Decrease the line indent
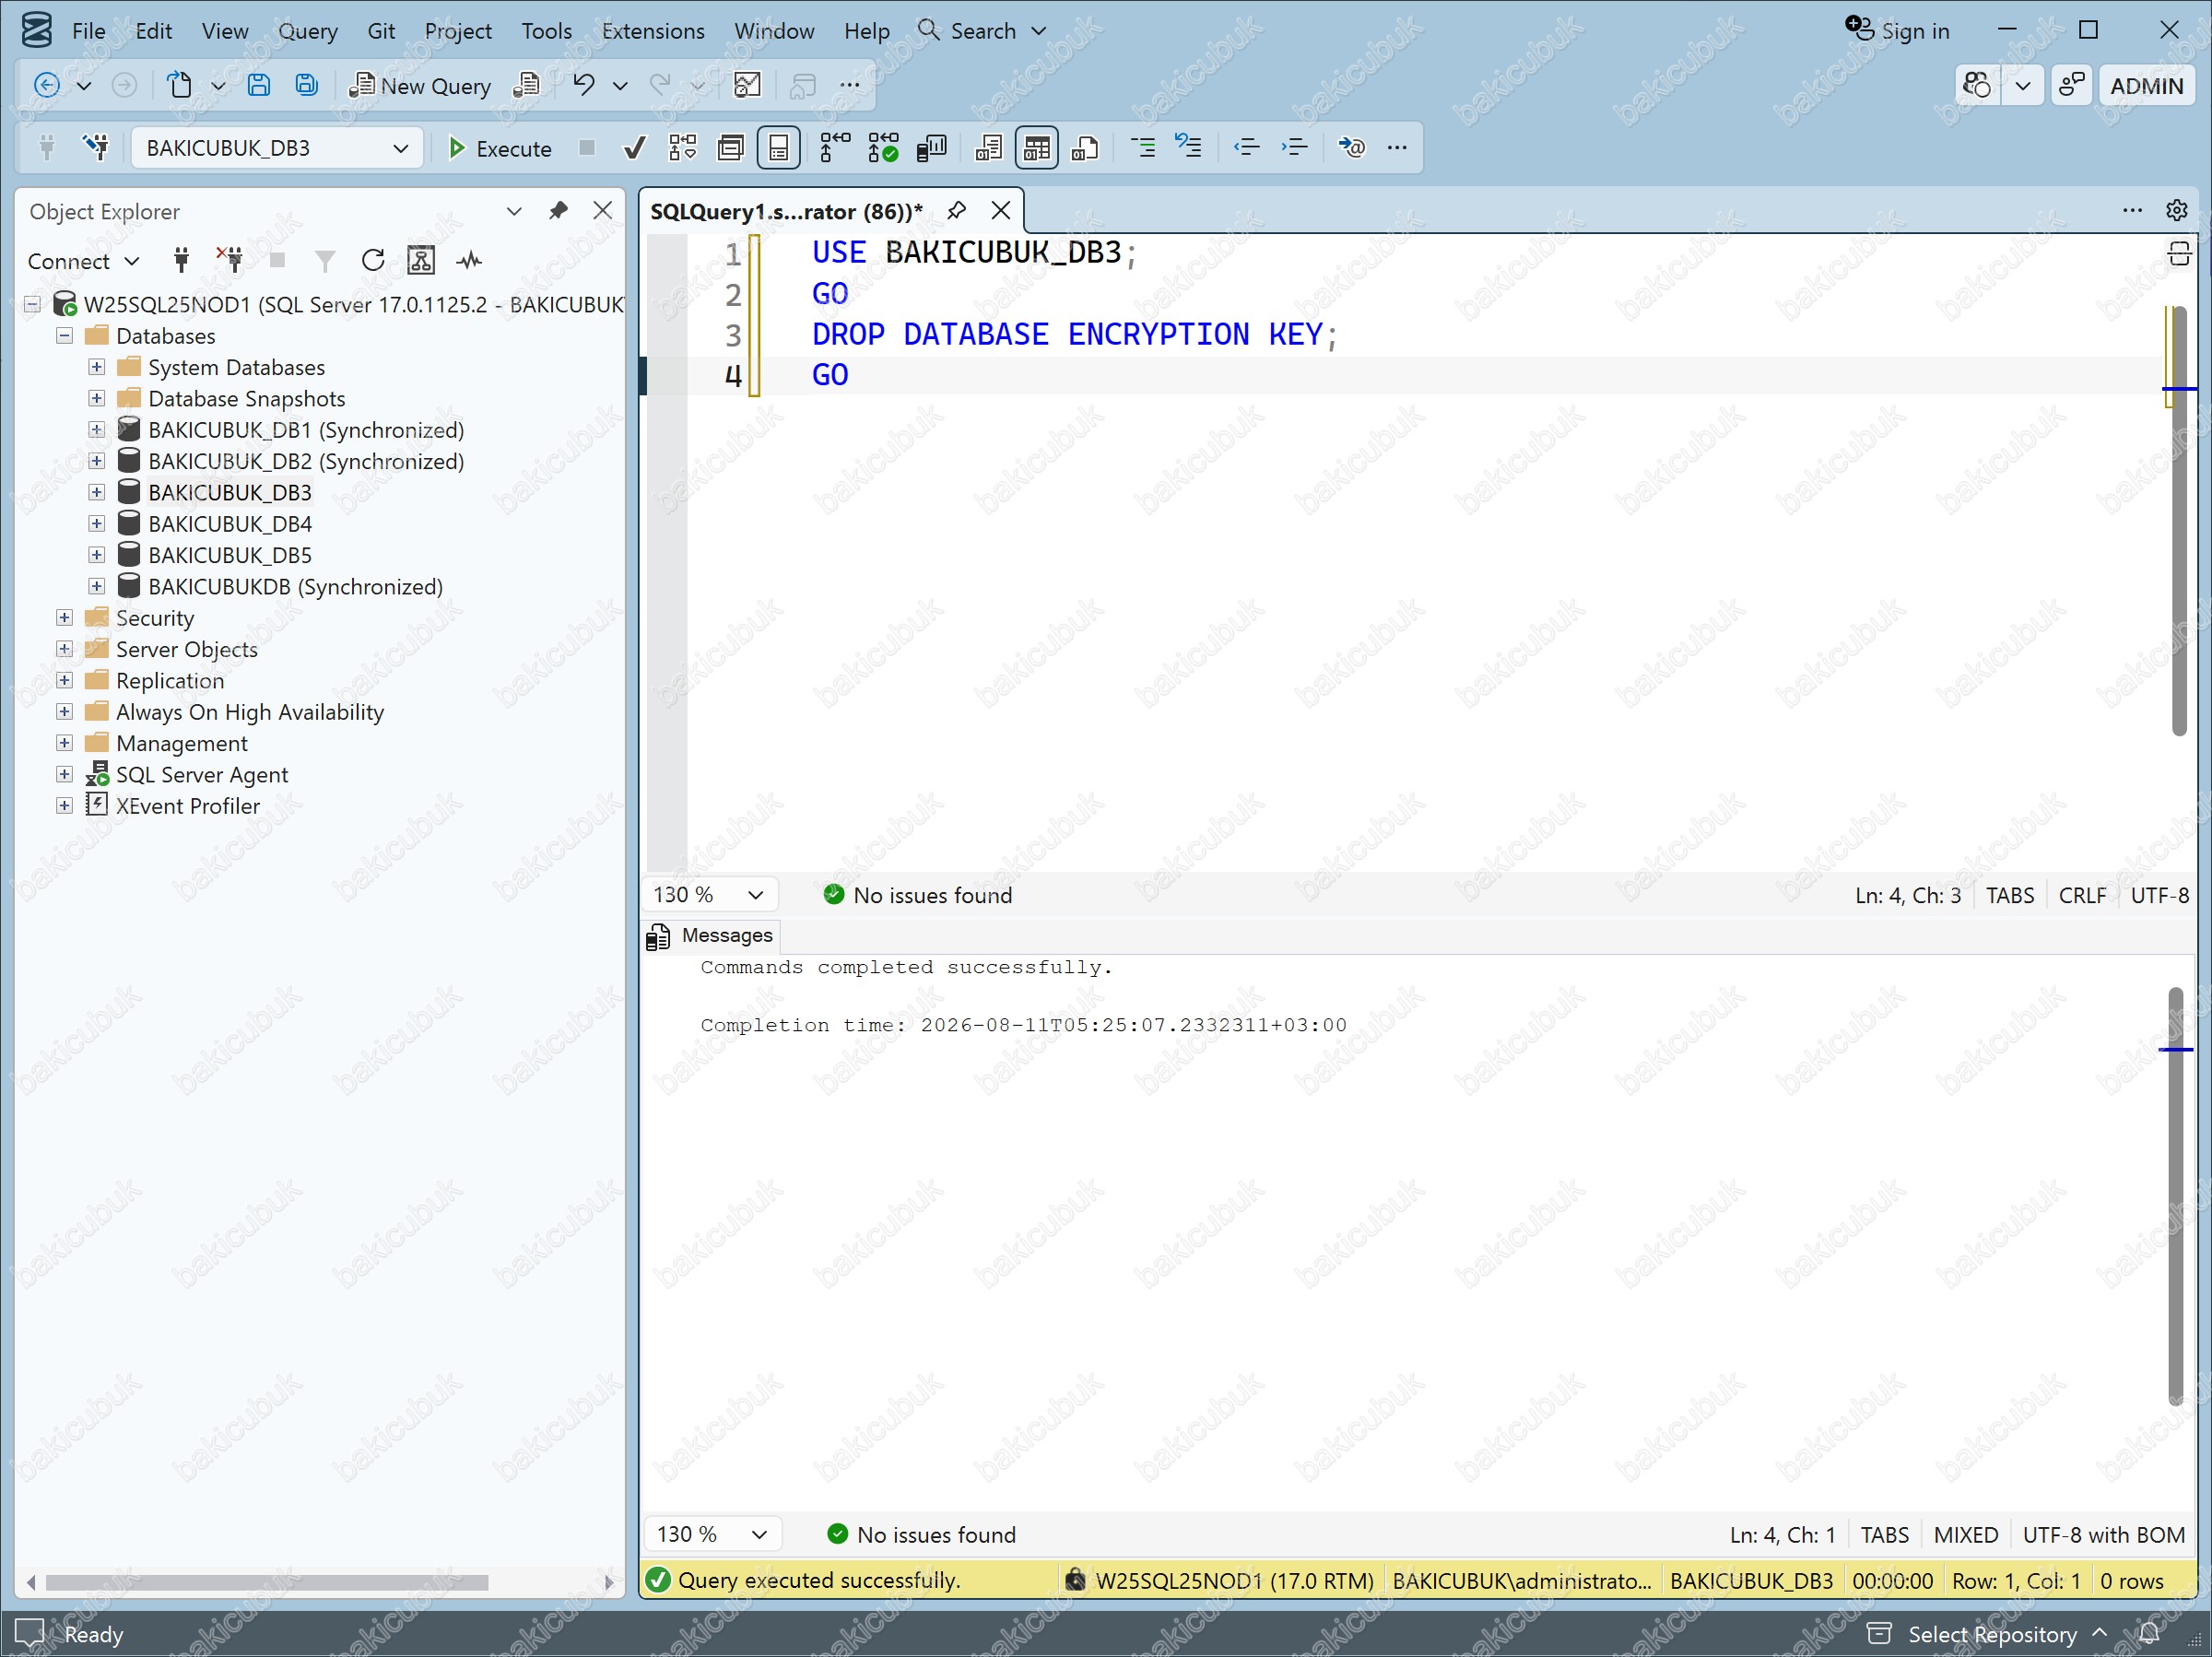This screenshot has width=2212, height=1657. (1246, 148)
